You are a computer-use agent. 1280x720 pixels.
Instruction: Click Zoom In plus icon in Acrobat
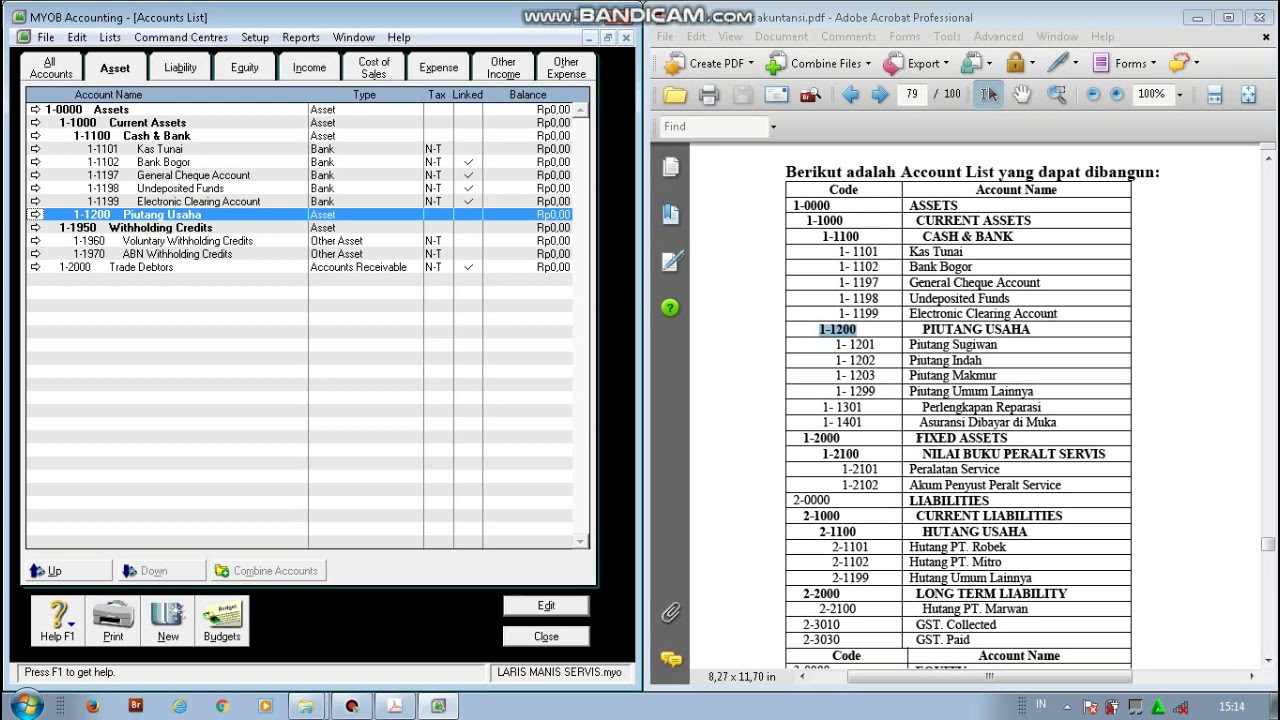tap(1117, 94)
